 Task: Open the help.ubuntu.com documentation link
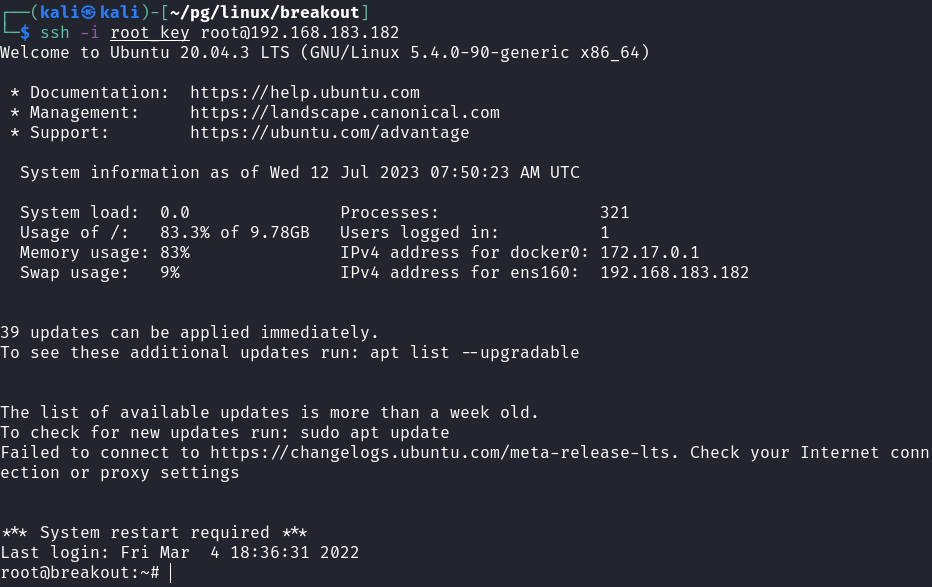(x=305, y=93)
